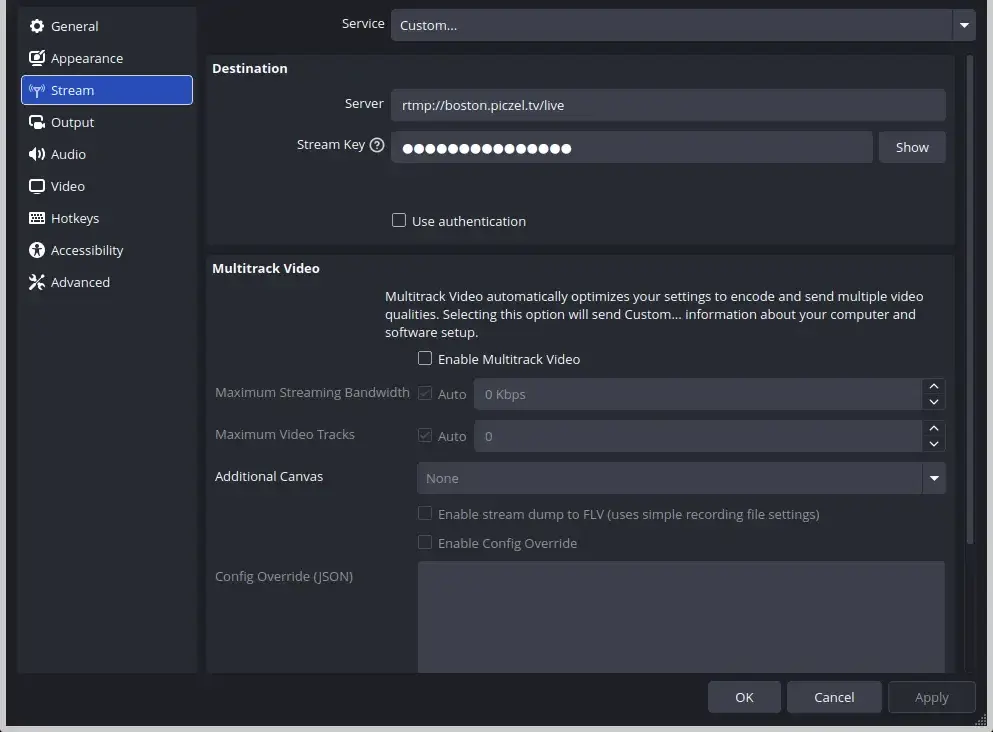Screen dimensions: 993x732
Task: Click the Additional Canvas label
Action: [269, 476]
